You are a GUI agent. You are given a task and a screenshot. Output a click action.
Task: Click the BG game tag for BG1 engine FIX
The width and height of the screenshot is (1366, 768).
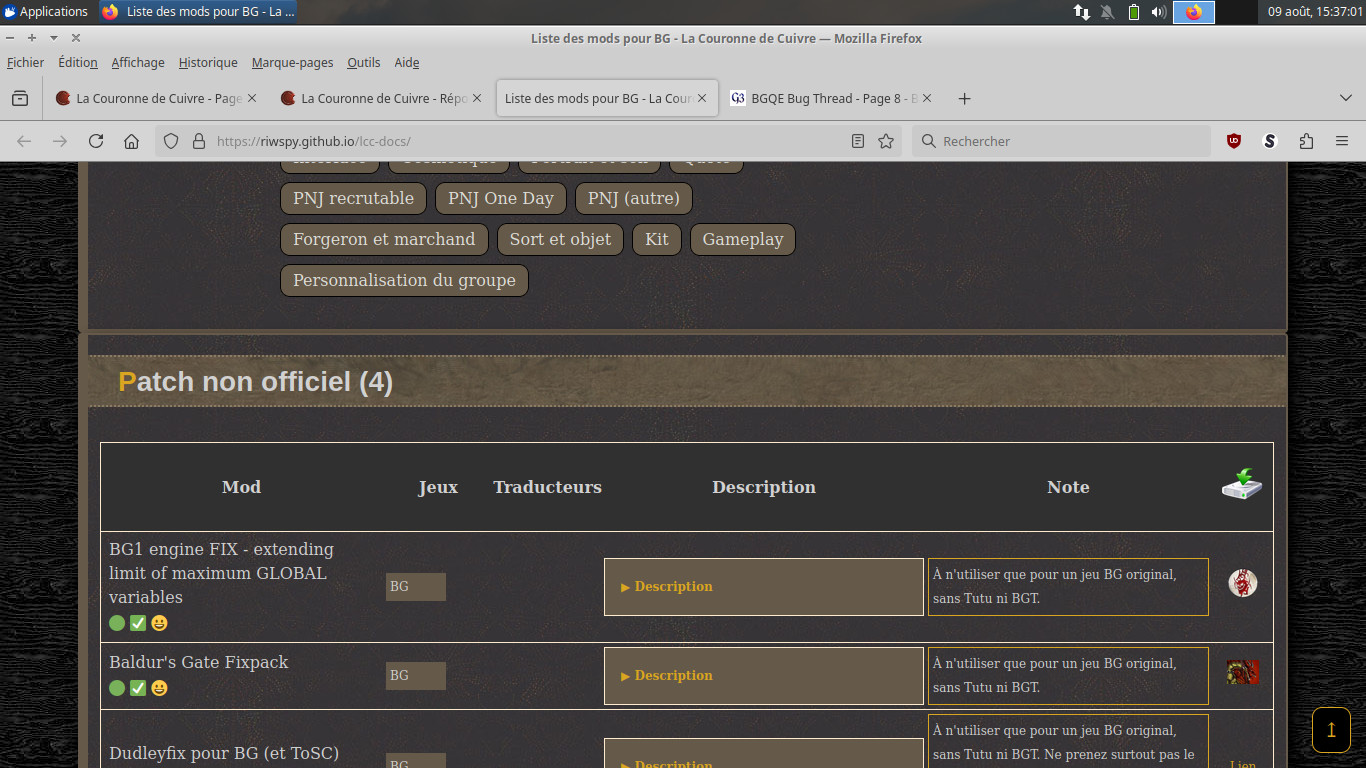416,587
